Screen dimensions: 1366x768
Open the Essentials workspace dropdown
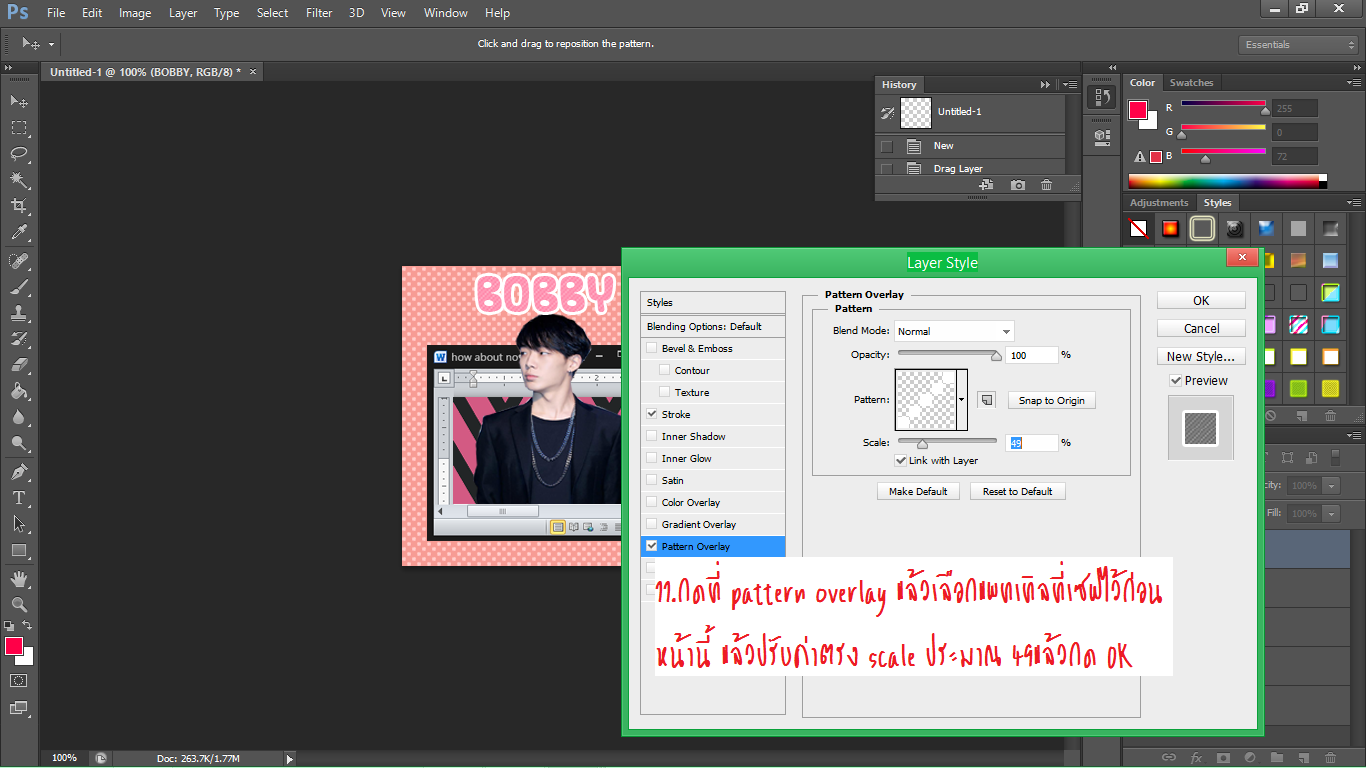click(x=1298, y=45)
